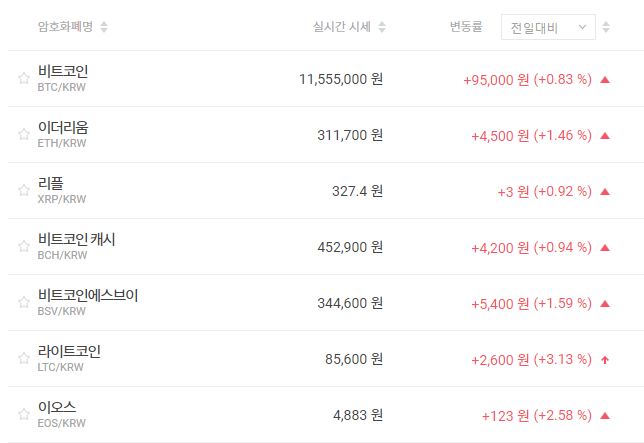
Task: Click the 변동률 column header label
Action: pos(467,27)
